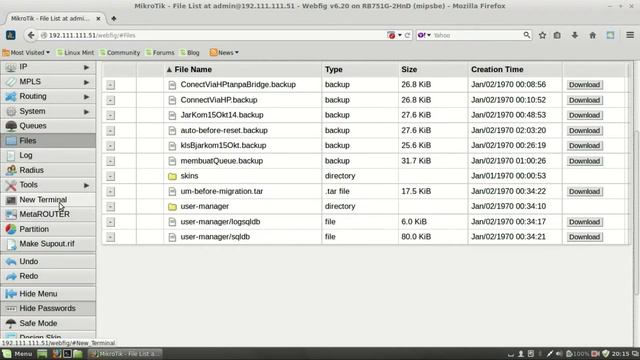Open the Routing sidebar menu
This screenshot has height=360, width=640.
coord(48,96)
